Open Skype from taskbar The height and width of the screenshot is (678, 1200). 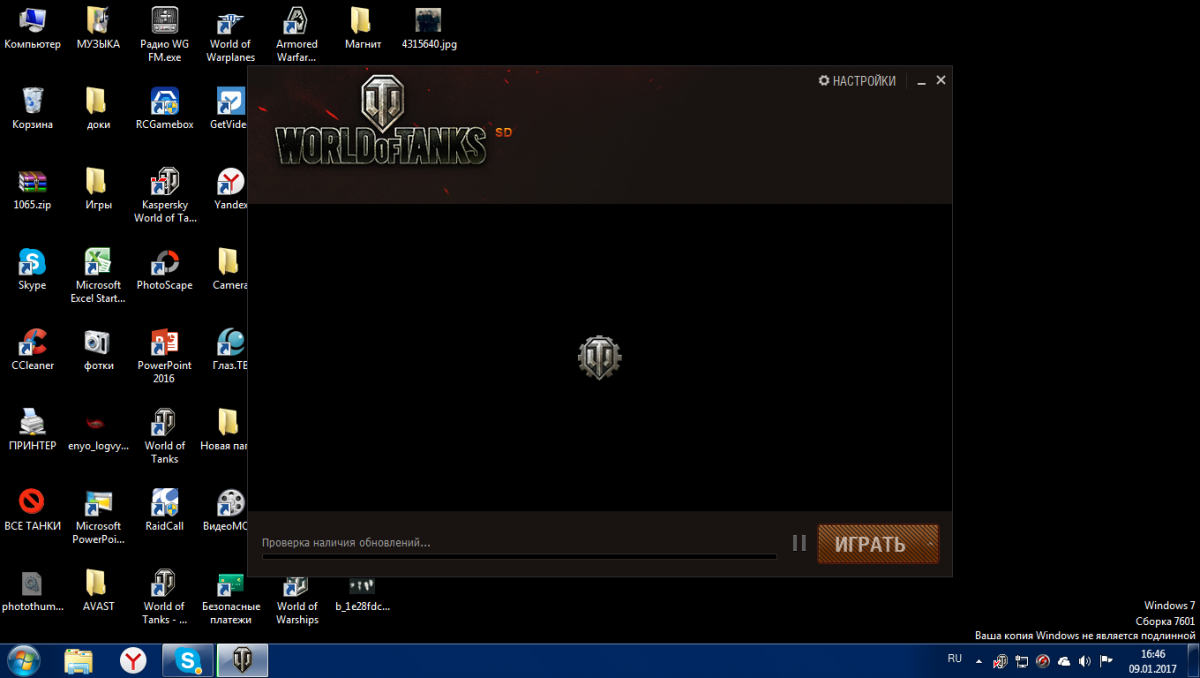tap(187, 660)
